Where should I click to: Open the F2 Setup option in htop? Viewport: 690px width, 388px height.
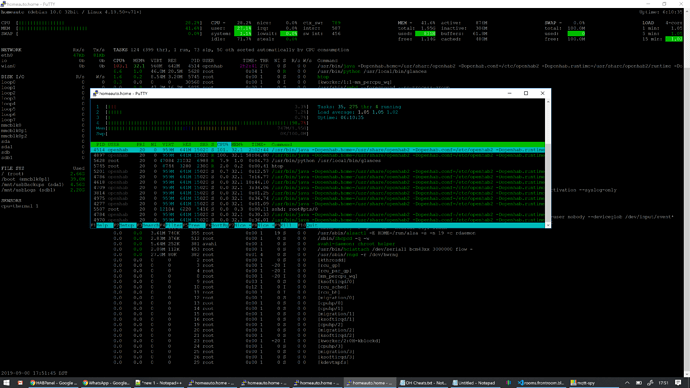pos(125,225)
